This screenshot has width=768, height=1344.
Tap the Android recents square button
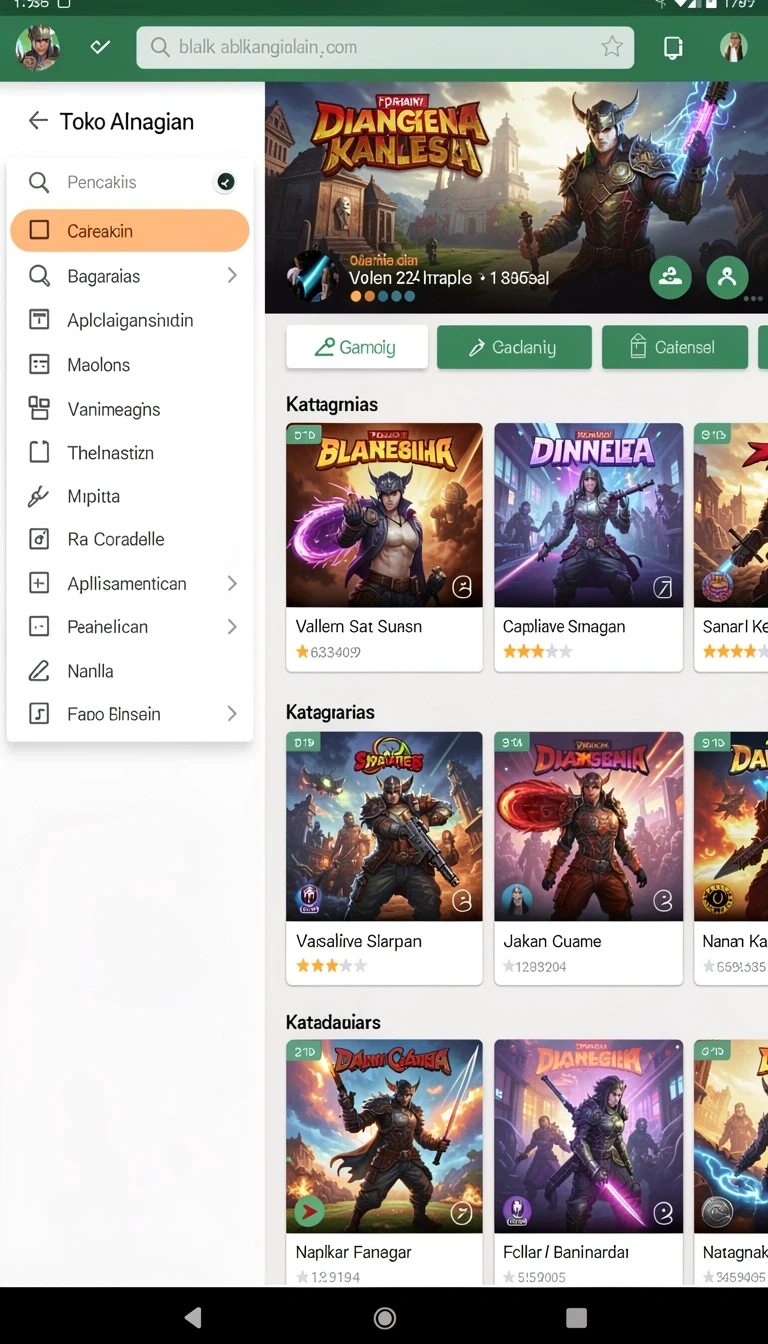coord(576,1317)
